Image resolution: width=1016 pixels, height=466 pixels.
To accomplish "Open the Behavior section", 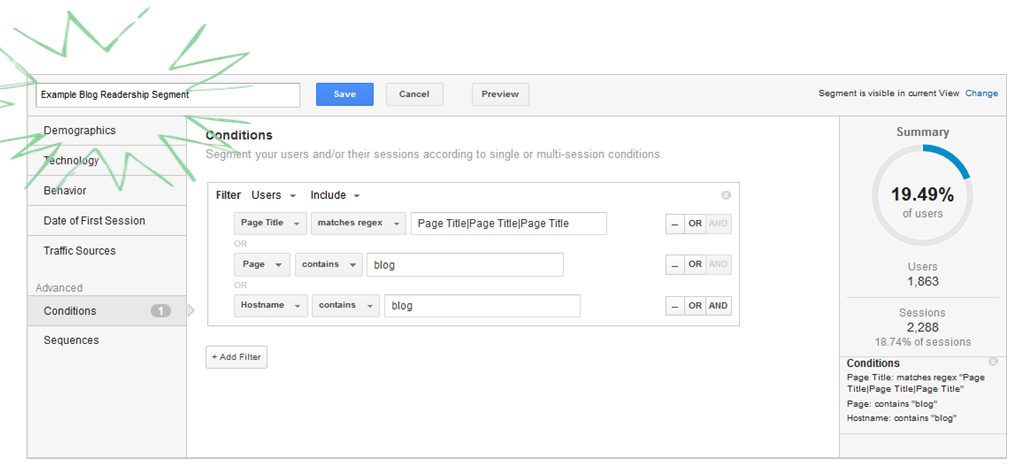I will [x=107, y=191].
